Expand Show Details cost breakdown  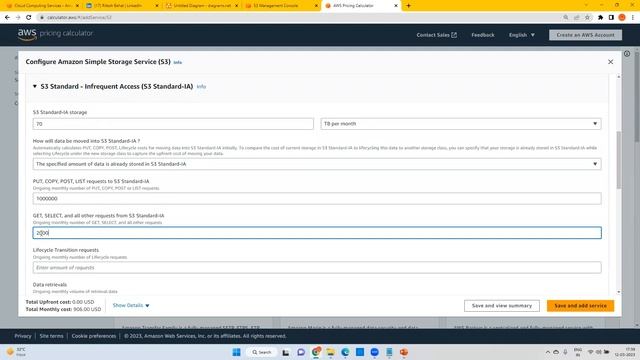coord(131,305)
